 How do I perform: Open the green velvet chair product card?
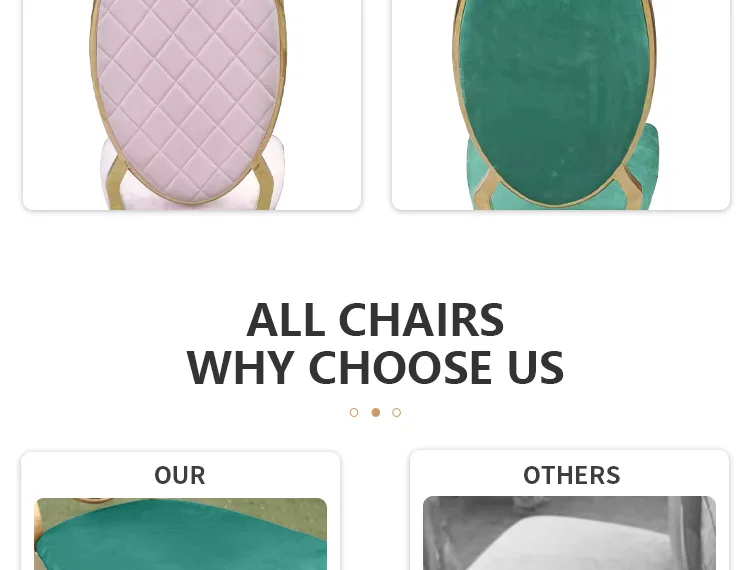point(561,105)
